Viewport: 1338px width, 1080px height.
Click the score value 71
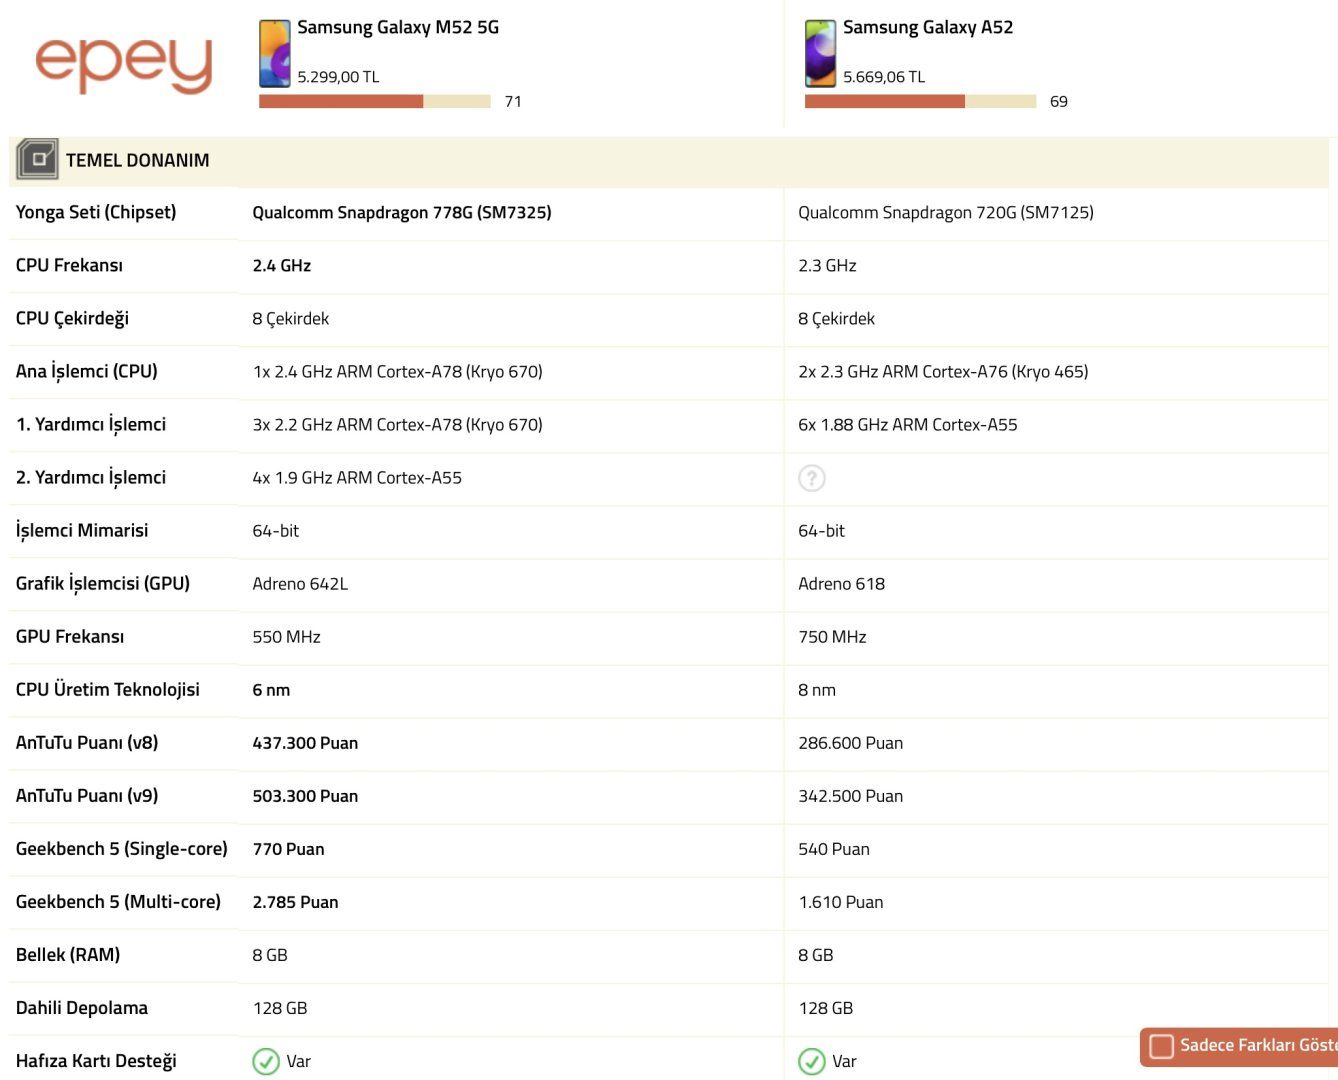[x=513, y=101]
